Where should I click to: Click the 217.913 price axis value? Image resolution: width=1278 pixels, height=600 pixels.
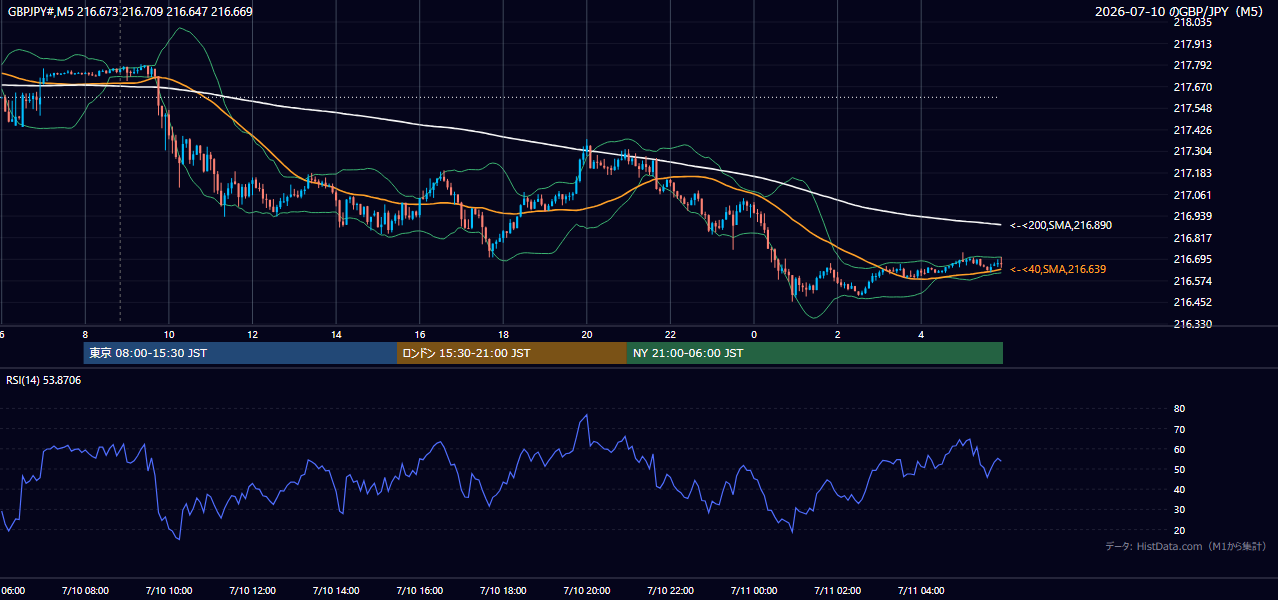pyautogui.click(x=1192, y=44)
